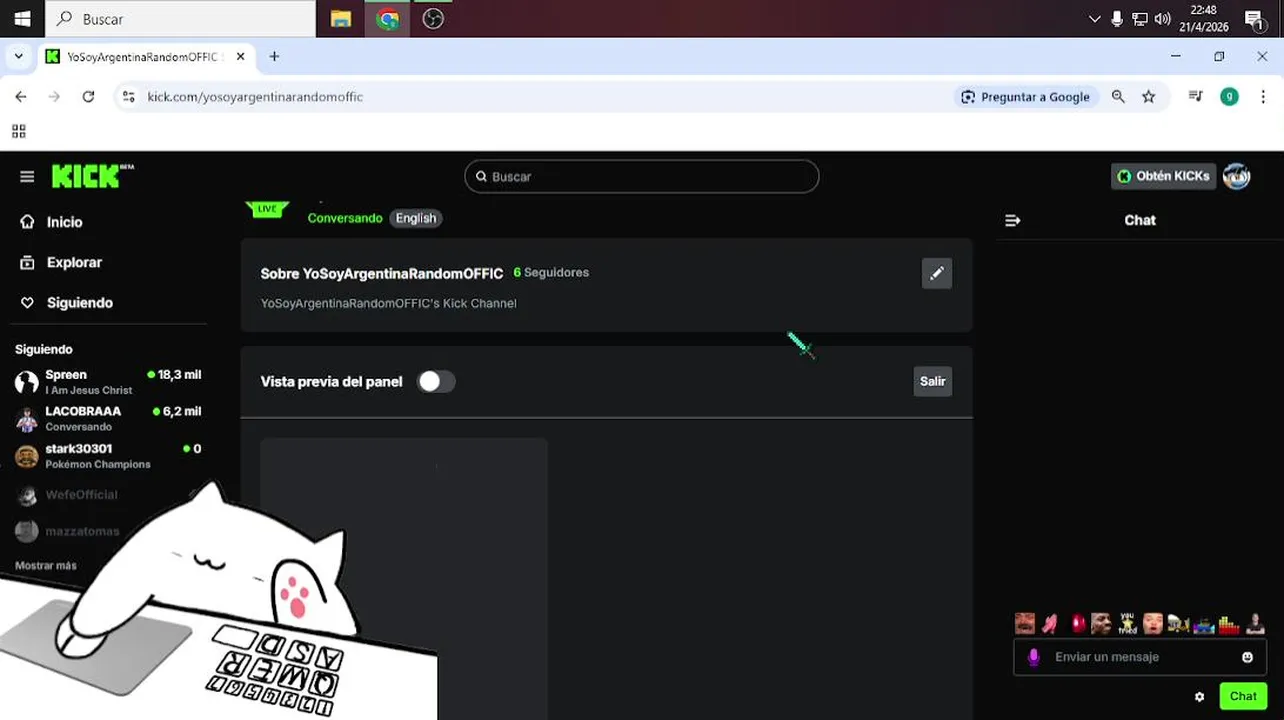Click the Conversando category link
The width and height of the screenshot is (1284, 720).
click(345, 218)
